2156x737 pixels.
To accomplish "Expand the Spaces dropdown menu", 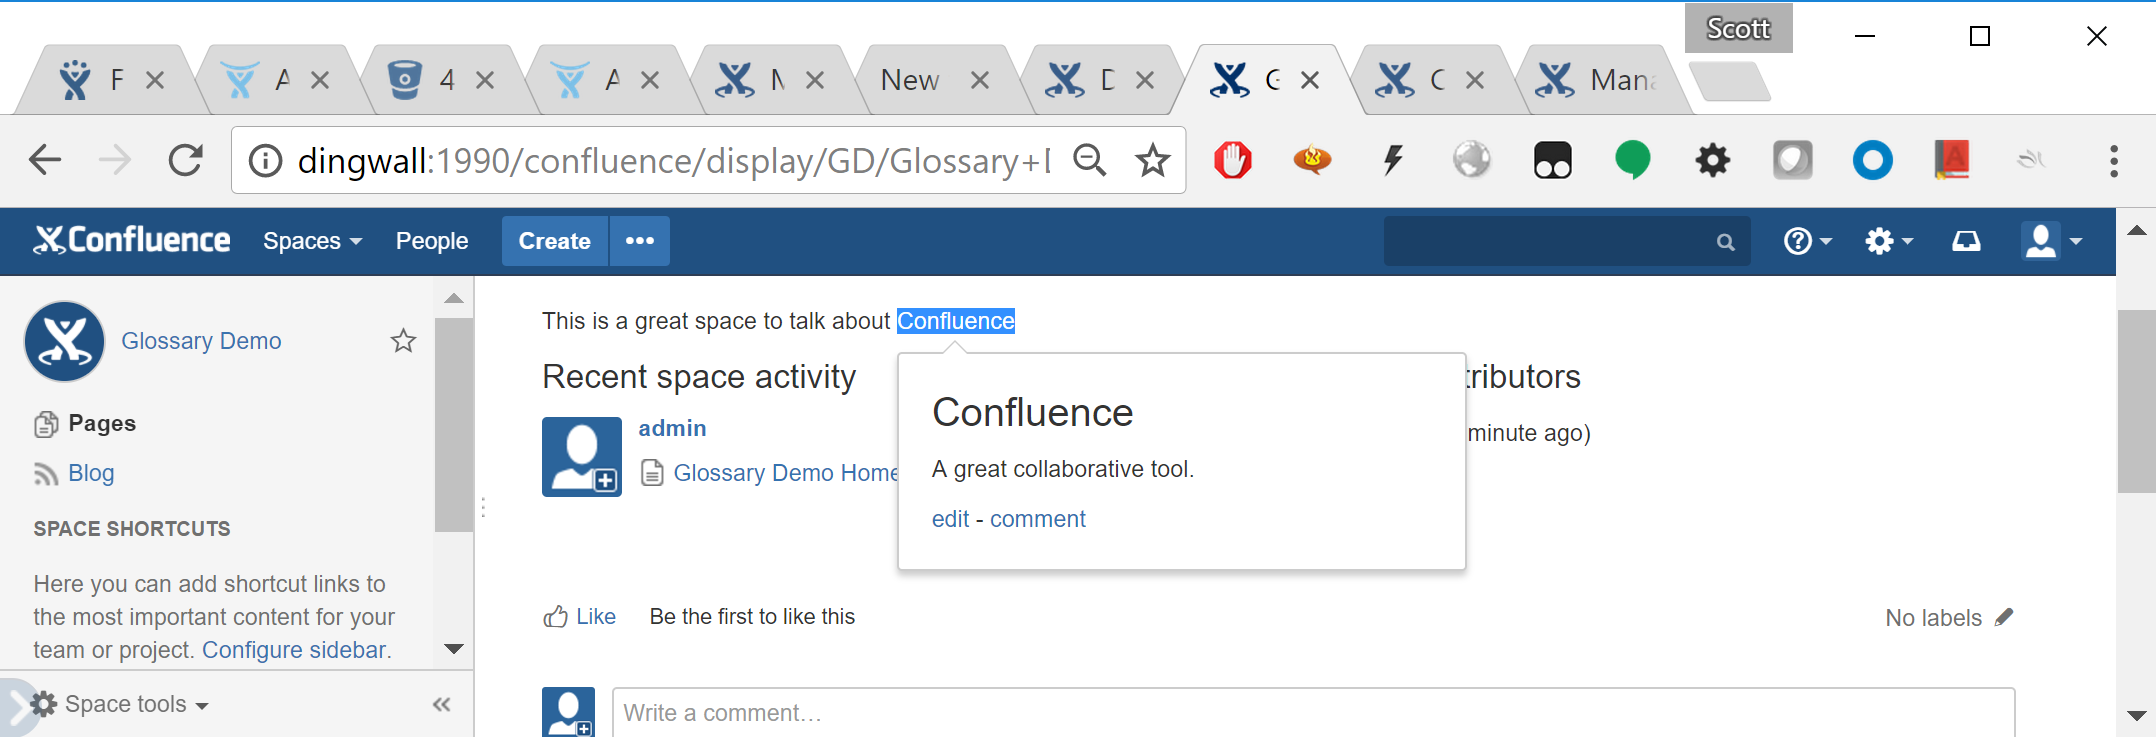I will pos(312,241).
